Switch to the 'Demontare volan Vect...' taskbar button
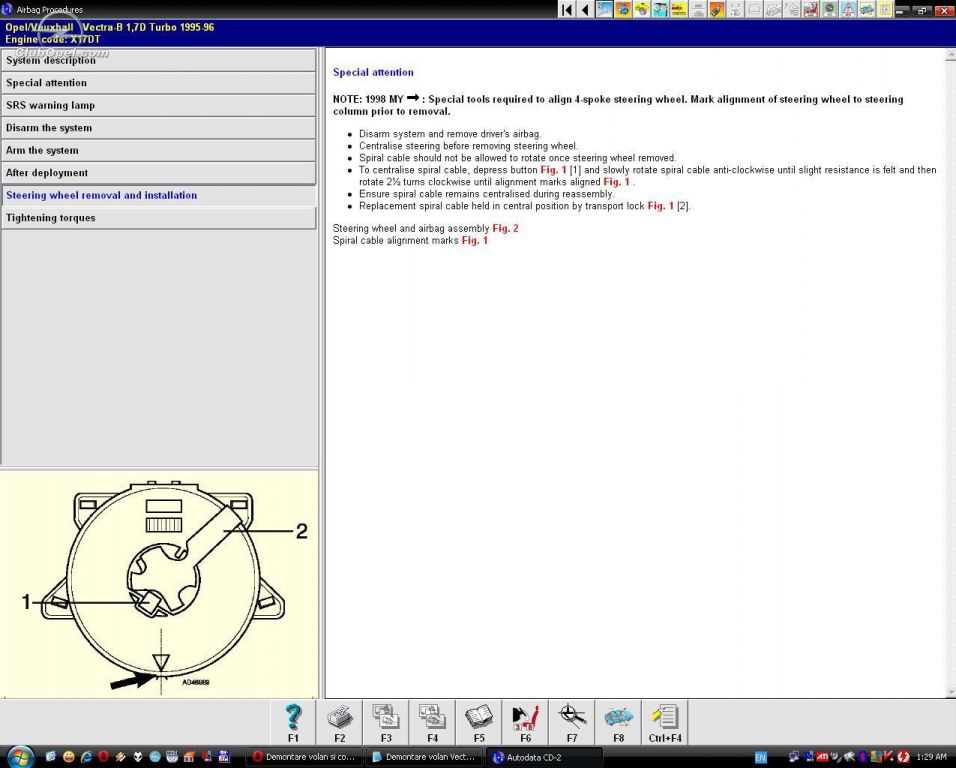Viewport: 956px width, 768px height. pyautogui.click(x=424, y=757)
